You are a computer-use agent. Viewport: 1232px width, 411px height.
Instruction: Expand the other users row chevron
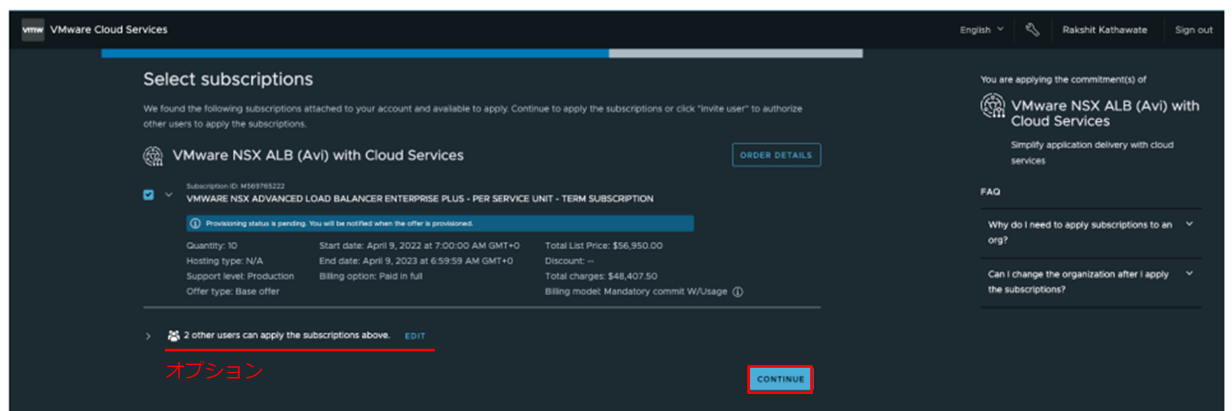(x=150, y=336)
